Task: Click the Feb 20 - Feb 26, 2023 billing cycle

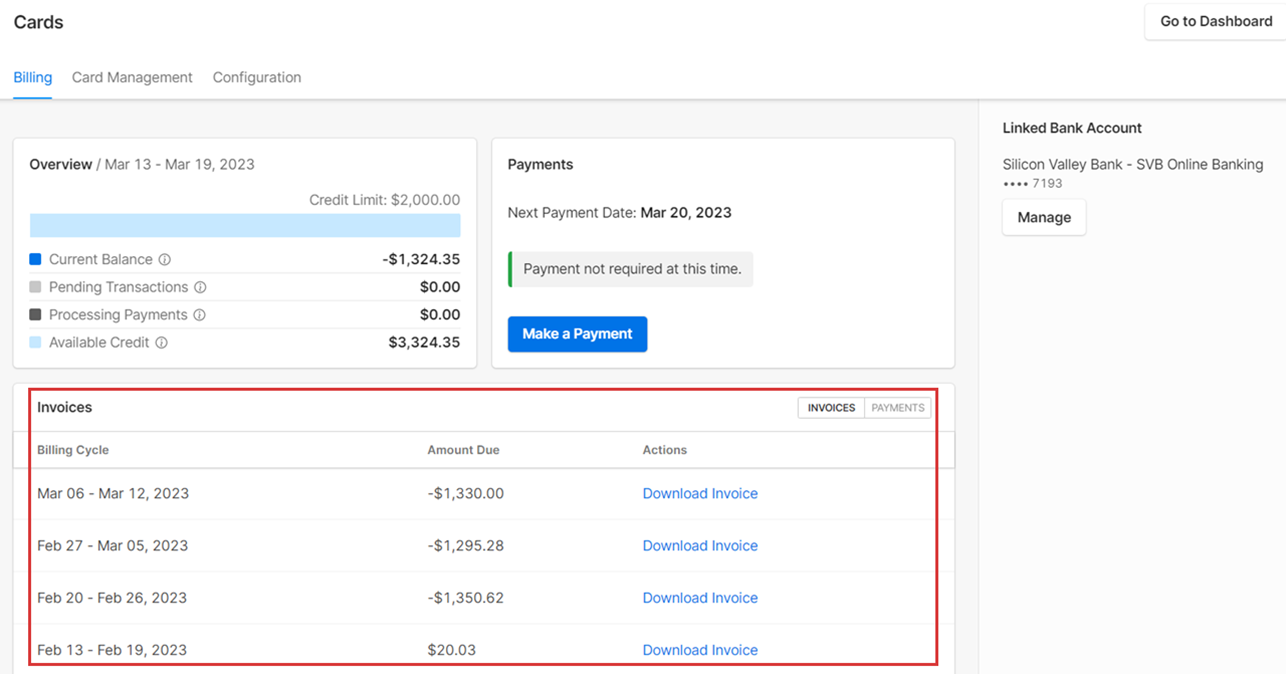Action: (112, 598)
